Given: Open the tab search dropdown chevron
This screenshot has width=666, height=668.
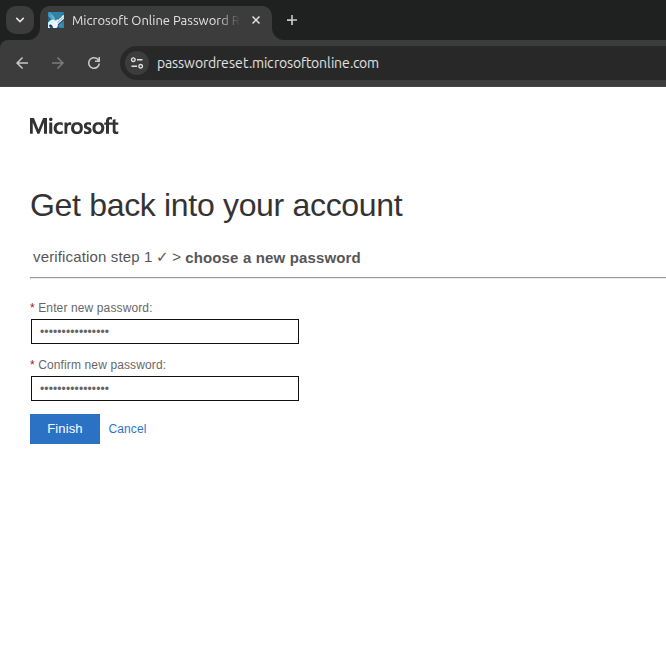Looking at the screenshot, I should [x=19, y=20].
